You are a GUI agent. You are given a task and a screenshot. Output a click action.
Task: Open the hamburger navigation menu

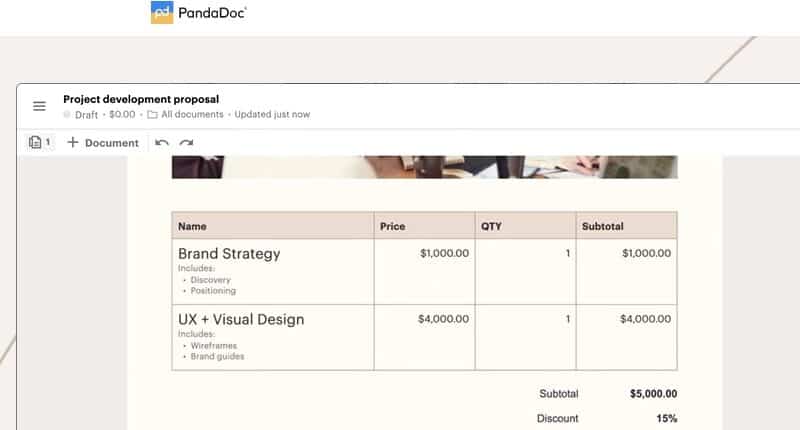(x=39, y=106)
